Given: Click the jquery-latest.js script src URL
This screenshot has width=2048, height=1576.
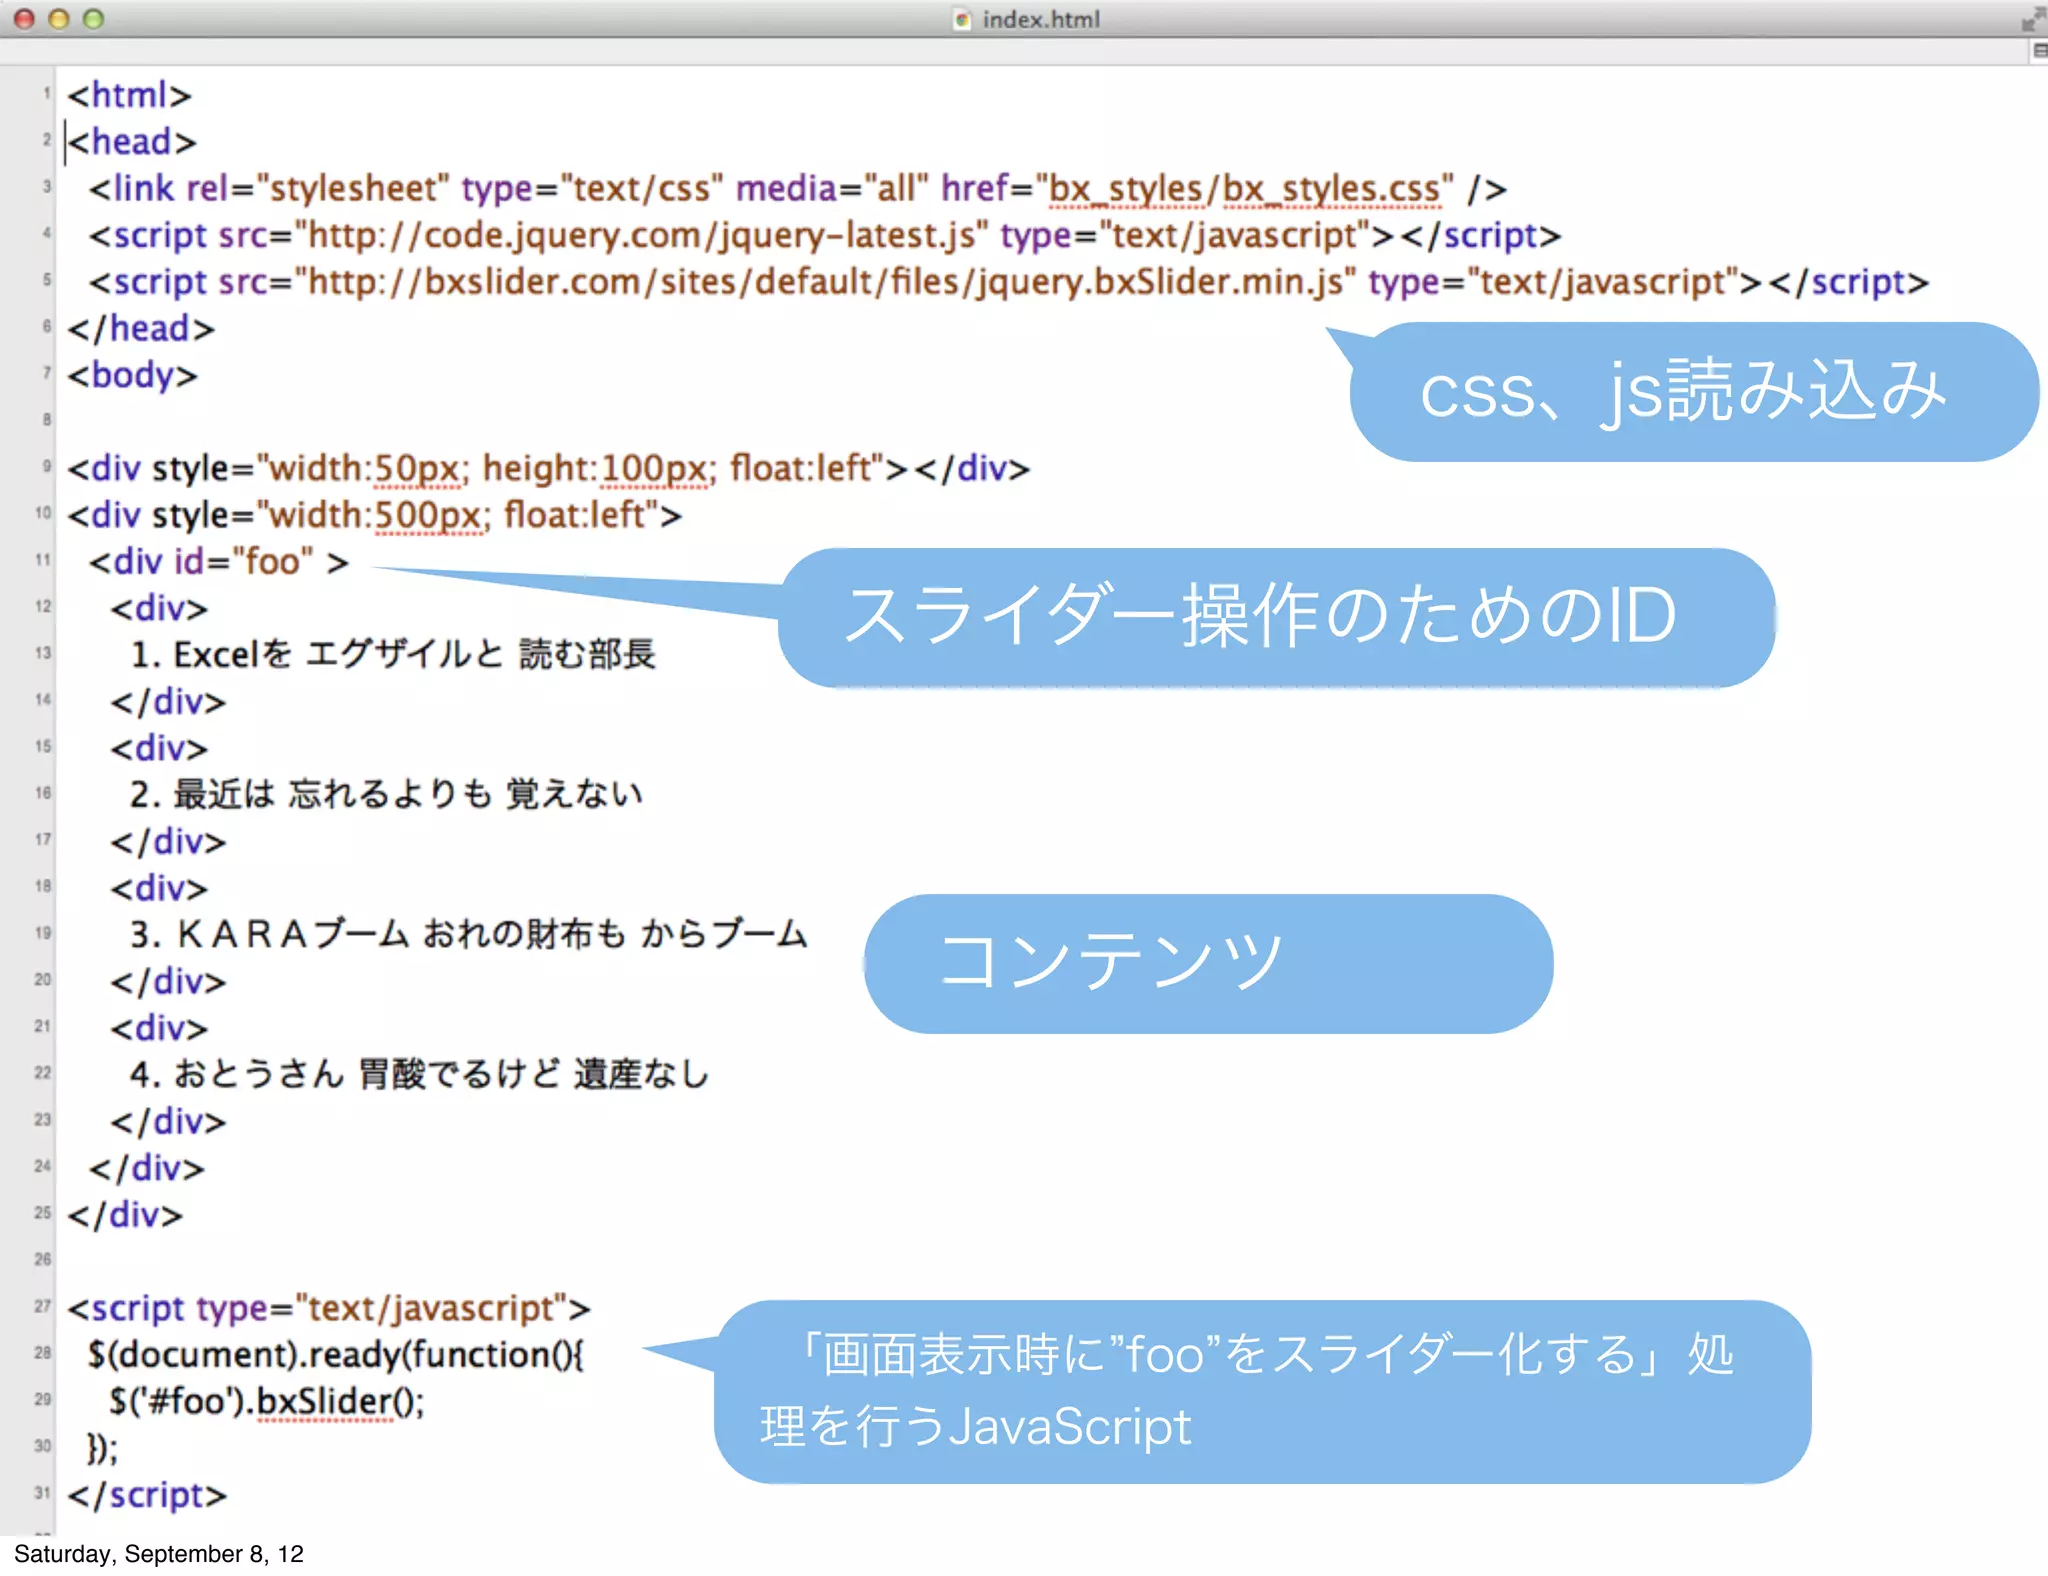Looking at the screenshot, I should (642, 235).
